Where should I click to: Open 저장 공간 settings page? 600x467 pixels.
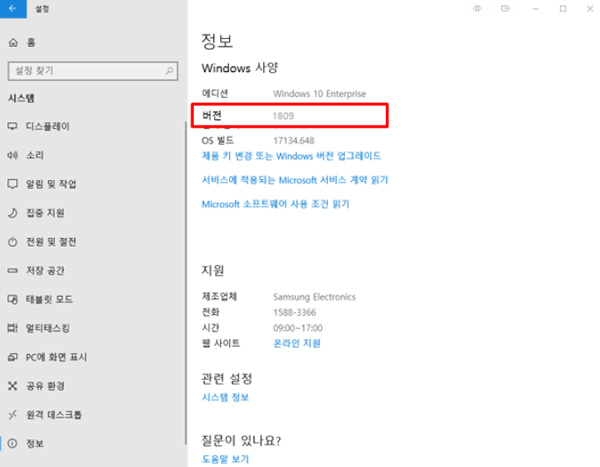click(x=45, y=271)
